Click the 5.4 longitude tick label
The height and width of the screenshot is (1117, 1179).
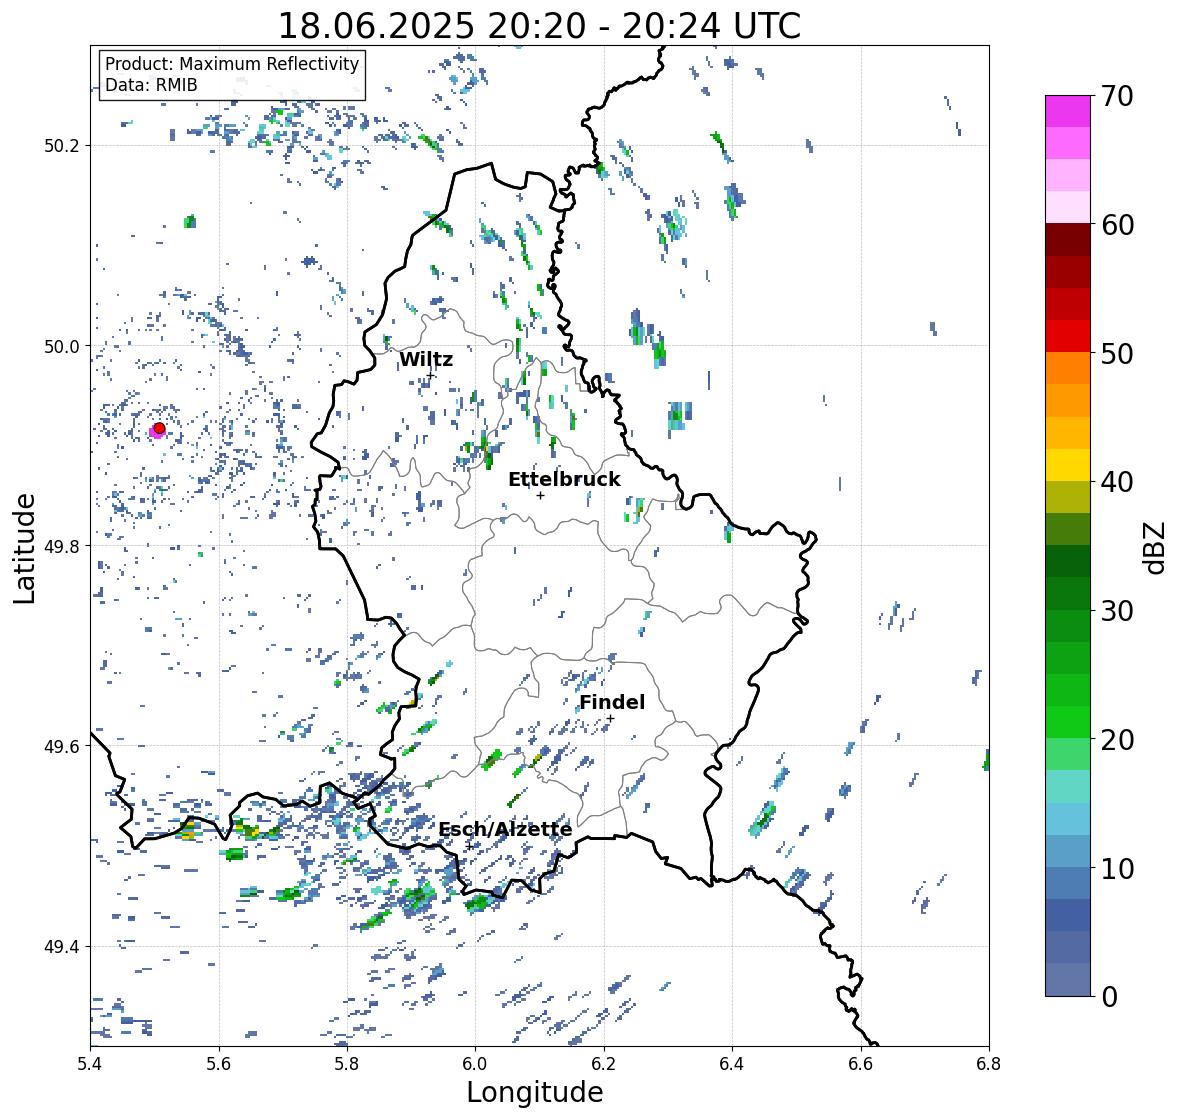pos(90,1064)
